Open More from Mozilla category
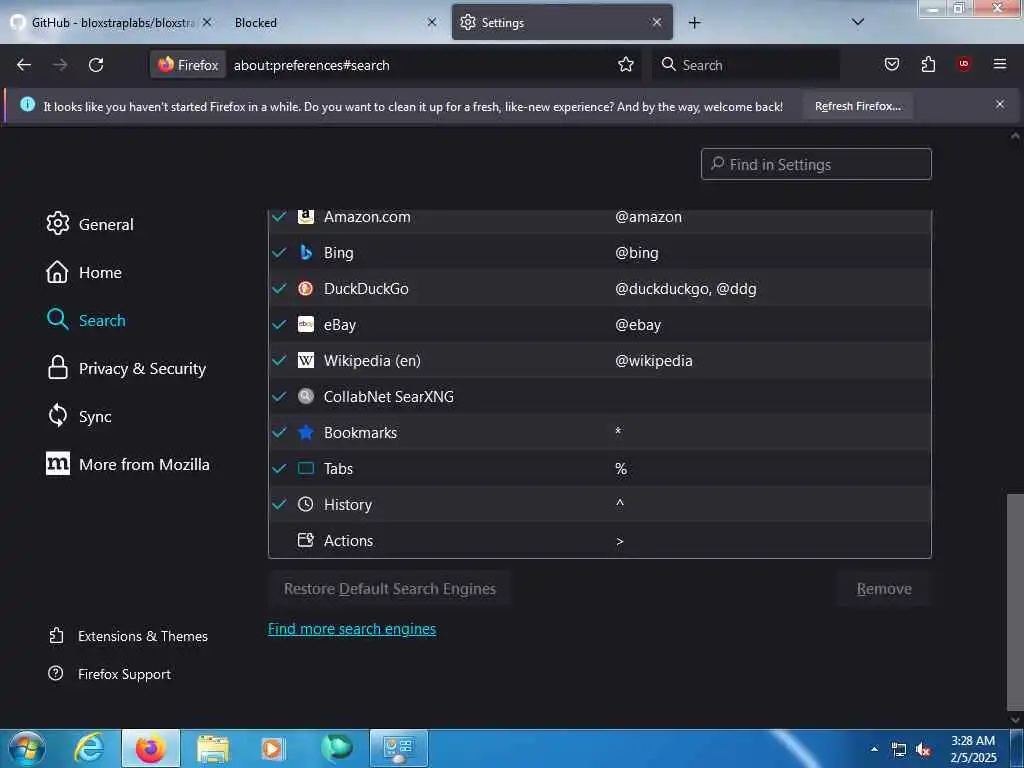 tap(128, 464)
